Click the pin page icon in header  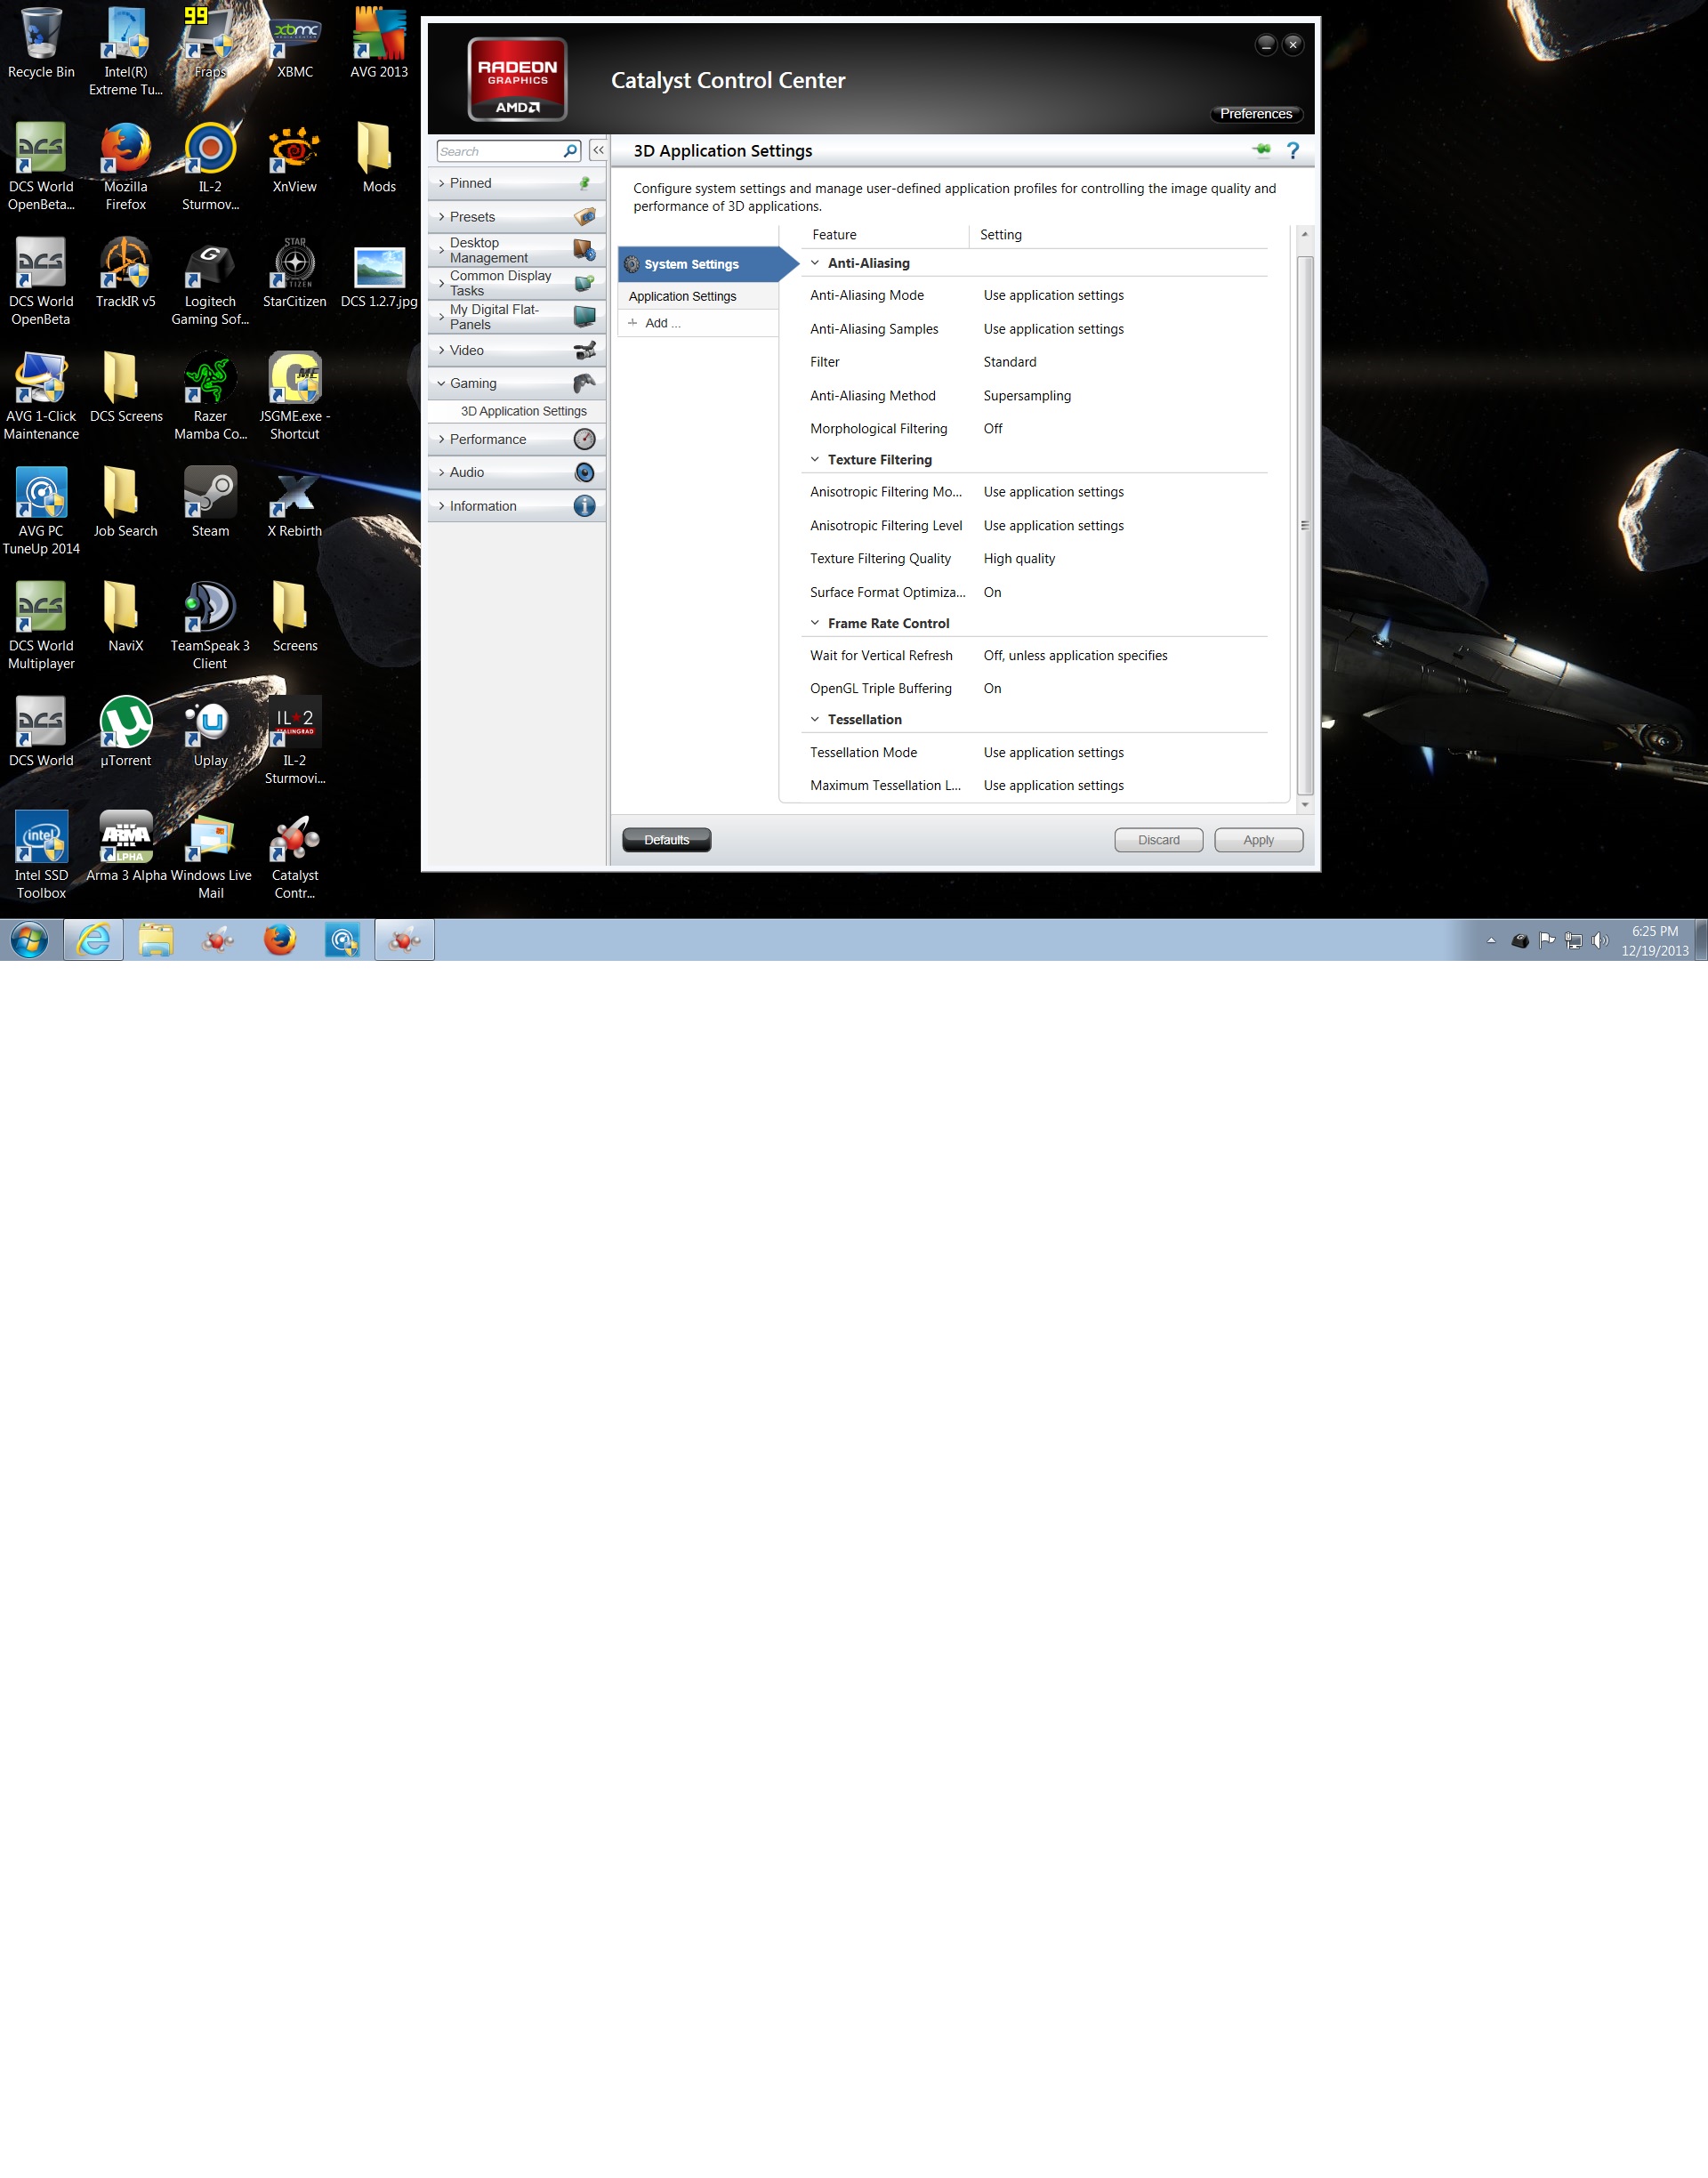[1262, 150]
